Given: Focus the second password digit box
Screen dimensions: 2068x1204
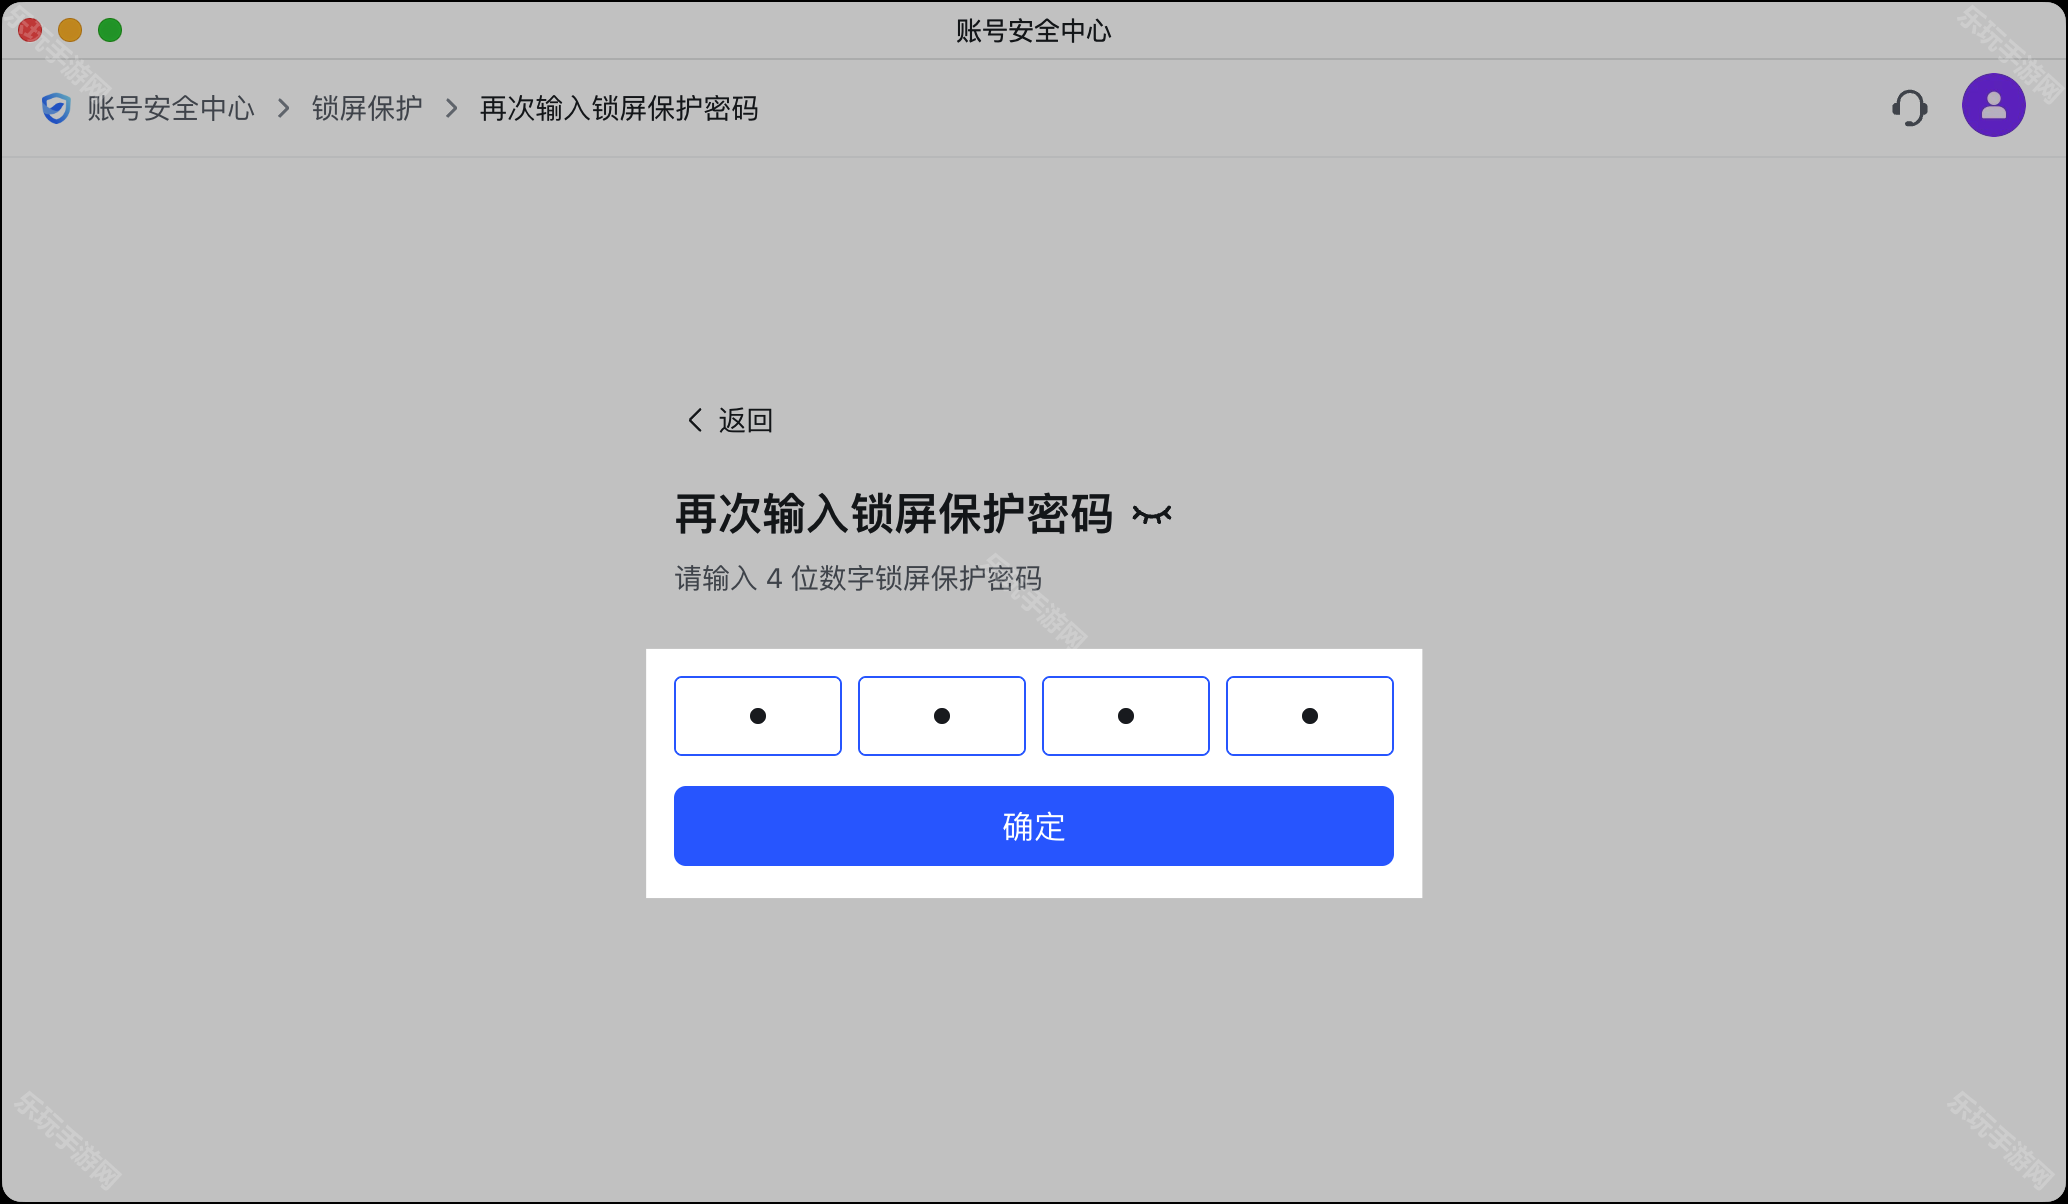Looking at the screenshot, I should pyautogui.click(x=941, y=716).
